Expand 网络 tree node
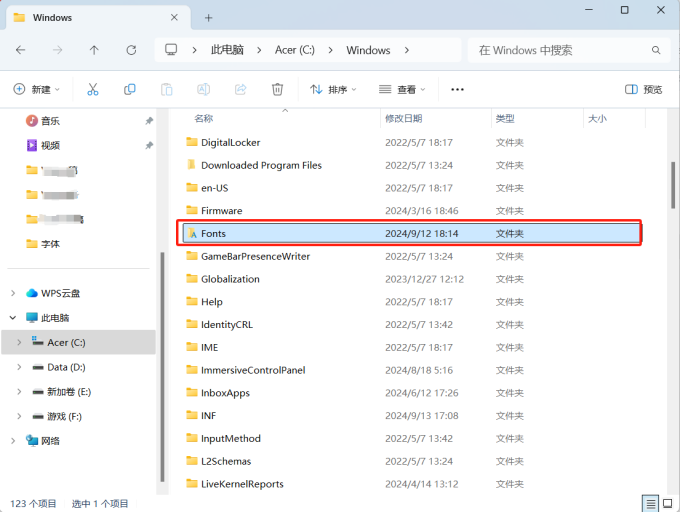This screenshot has width=680, height=512. [13, 441]
